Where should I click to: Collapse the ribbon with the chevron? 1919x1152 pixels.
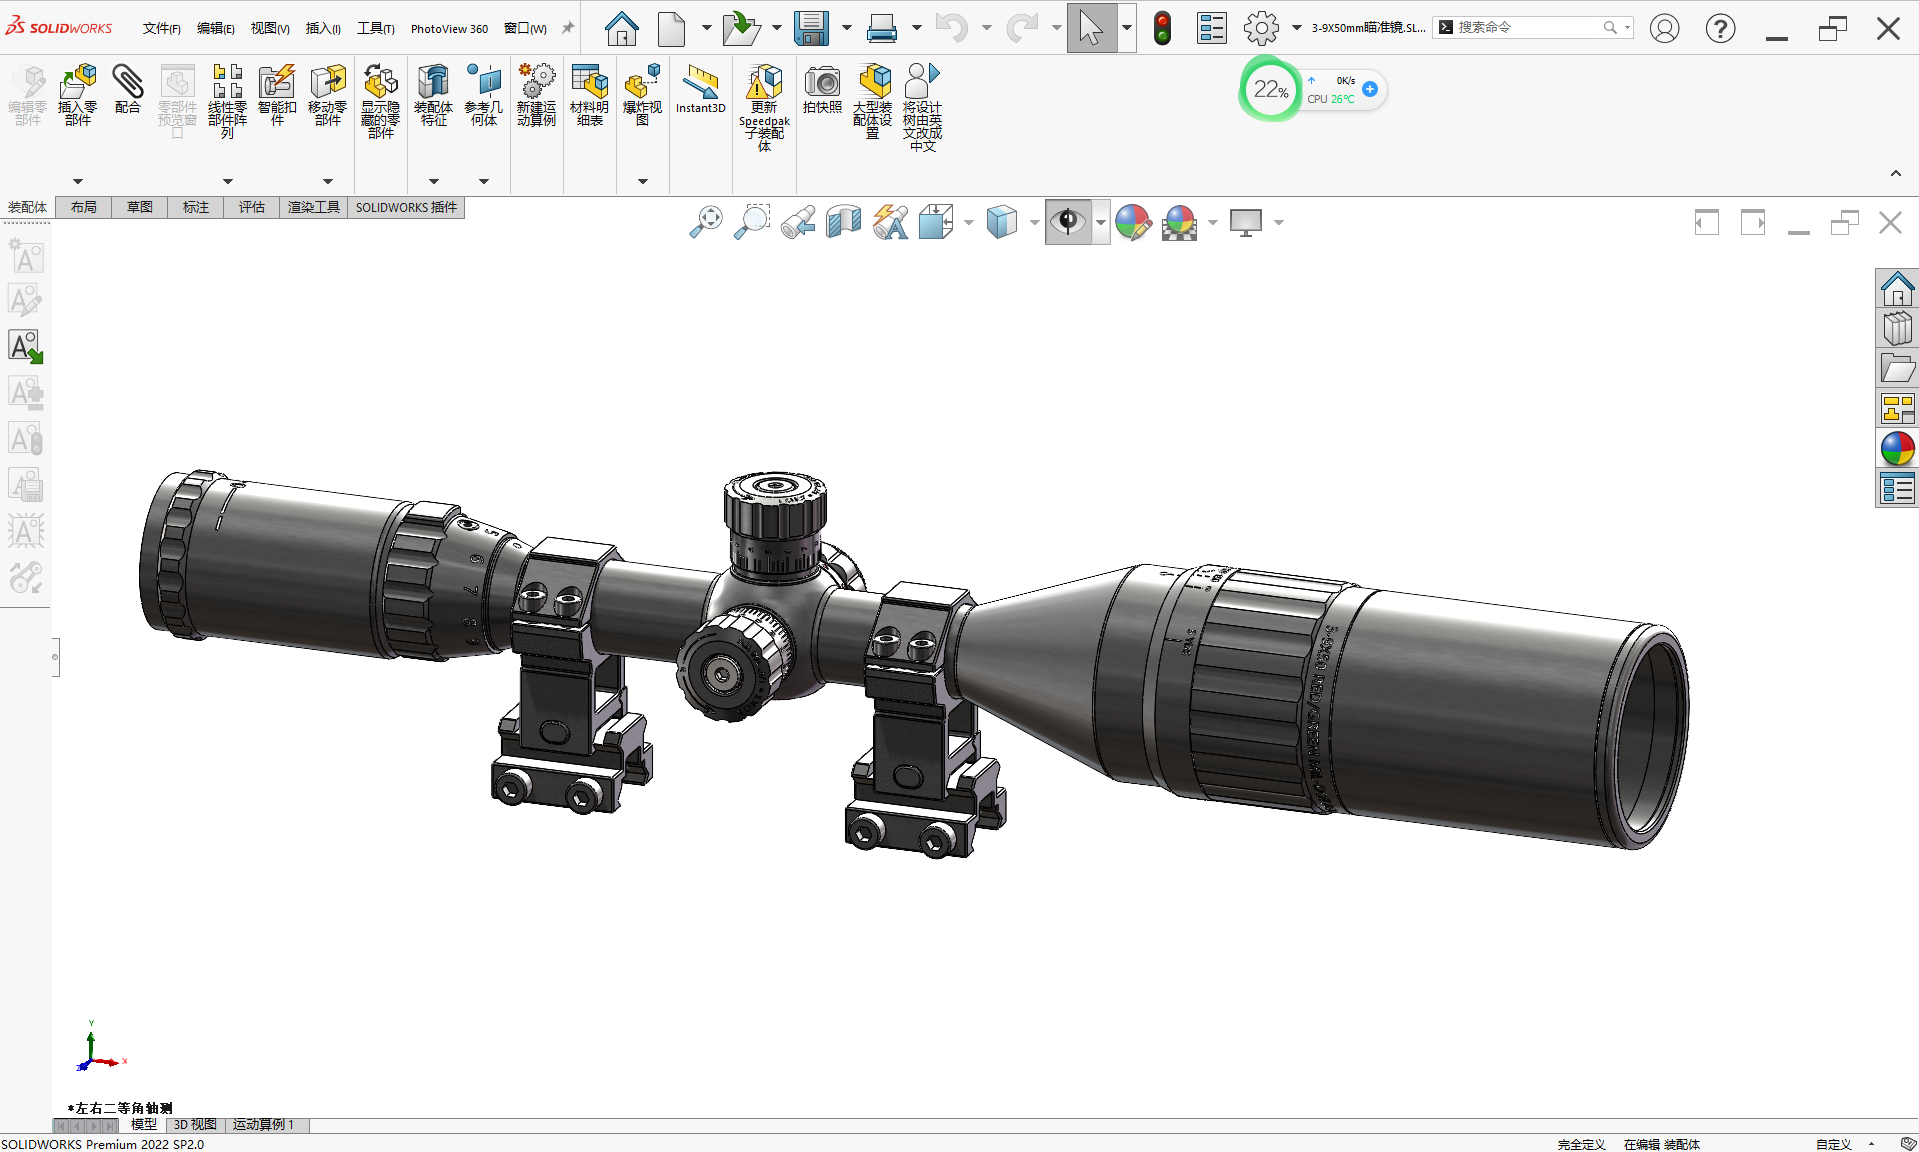click(1895, 174)
